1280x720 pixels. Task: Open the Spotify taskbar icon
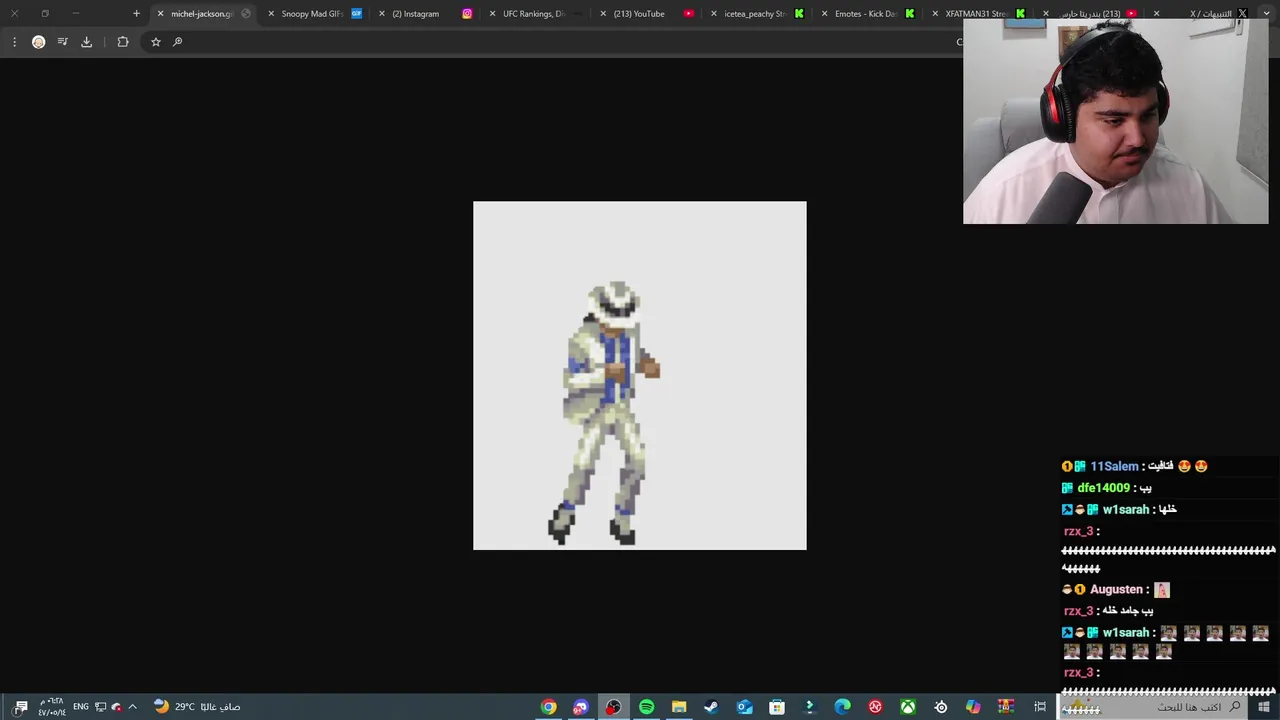(x=646, y=707)
